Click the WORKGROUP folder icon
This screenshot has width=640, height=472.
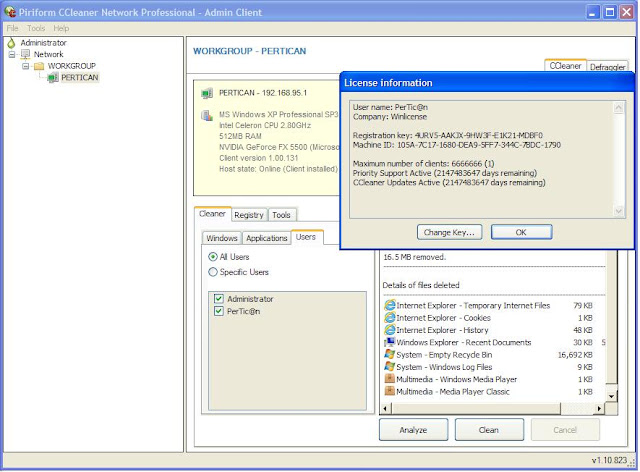pos(39,66)
